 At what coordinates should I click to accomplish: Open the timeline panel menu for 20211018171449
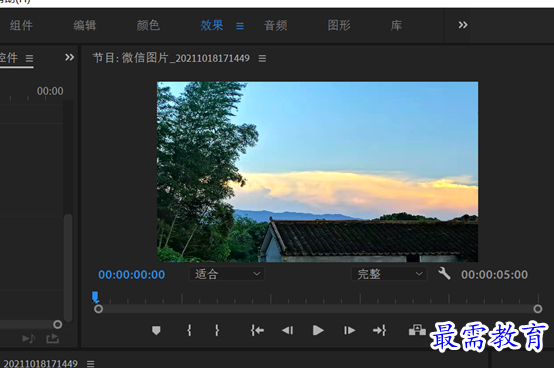pyautogui.click(x=91, y=363)
